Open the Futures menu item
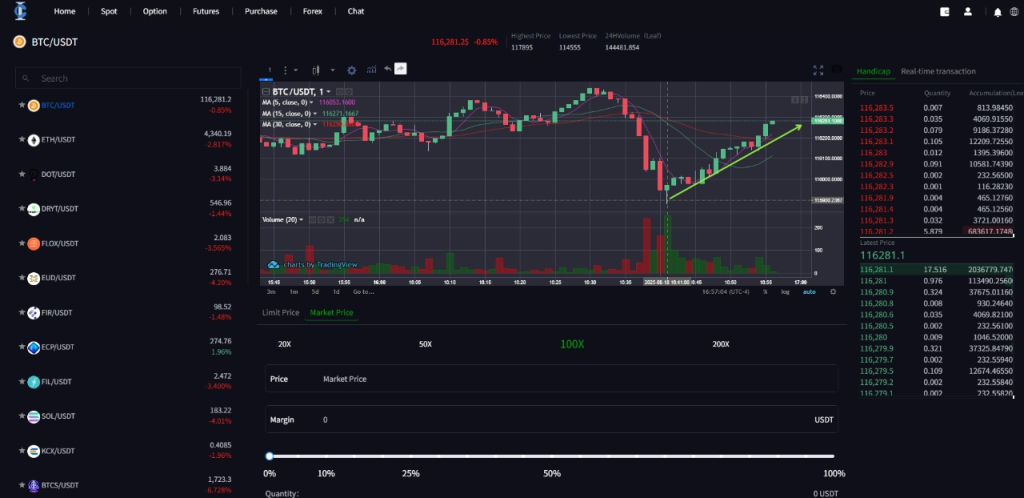Image resolution: width=1024 pixels, height=498 pixels. (x=207, y=11)
